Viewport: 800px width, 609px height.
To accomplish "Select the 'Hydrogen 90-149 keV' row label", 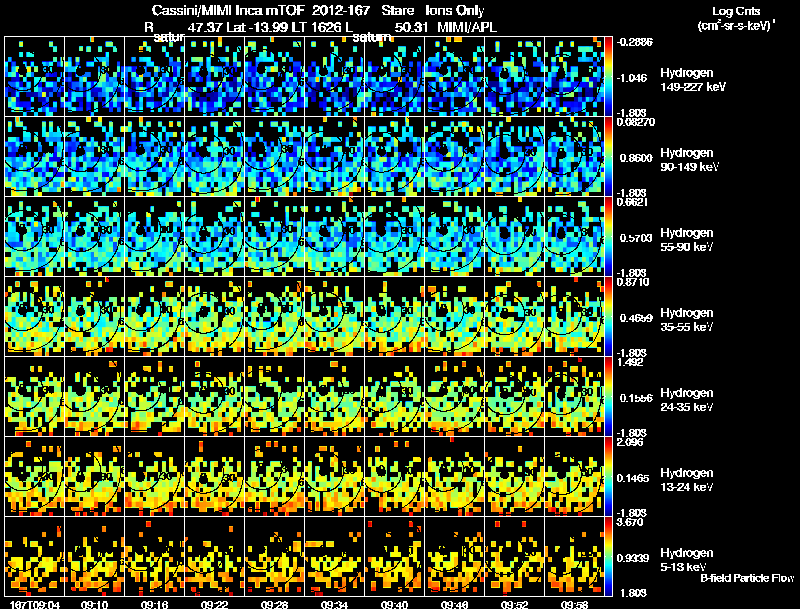I will (x=690, y=160).
